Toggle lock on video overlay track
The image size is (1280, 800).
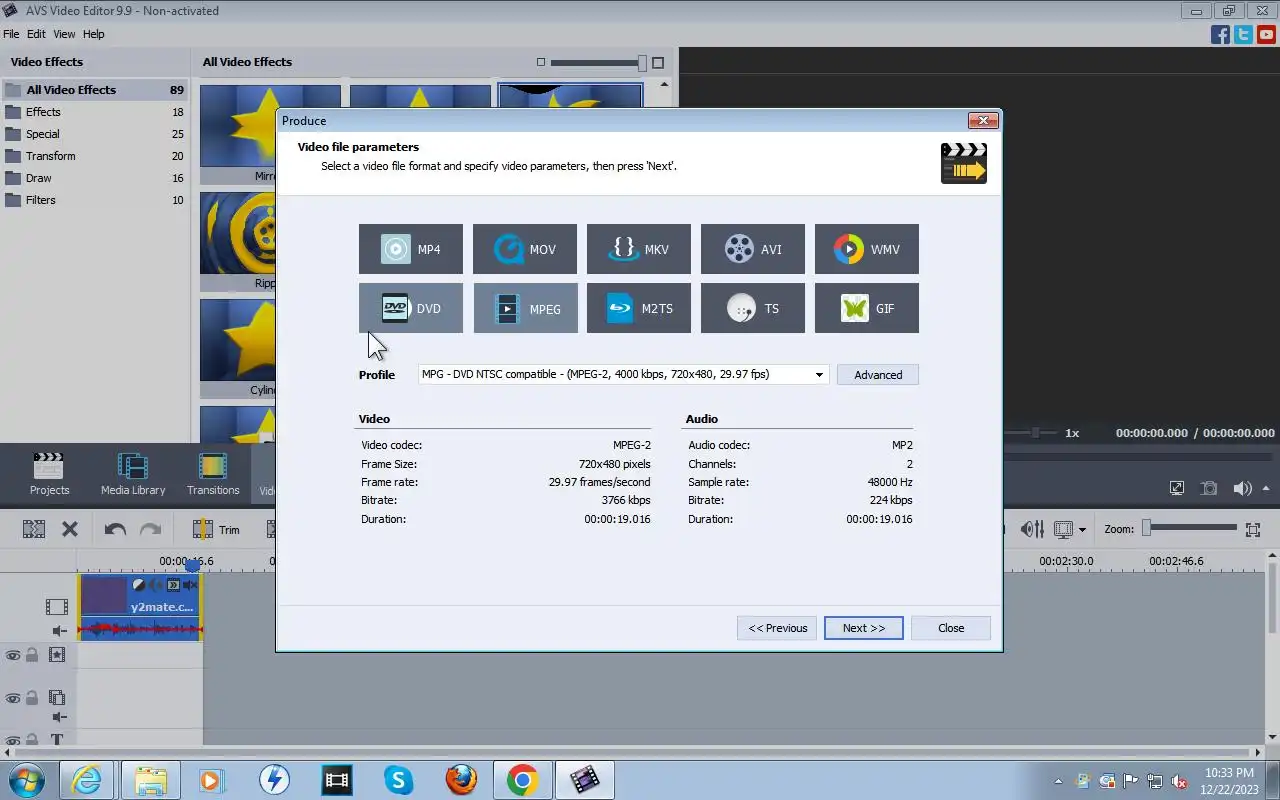32,698
